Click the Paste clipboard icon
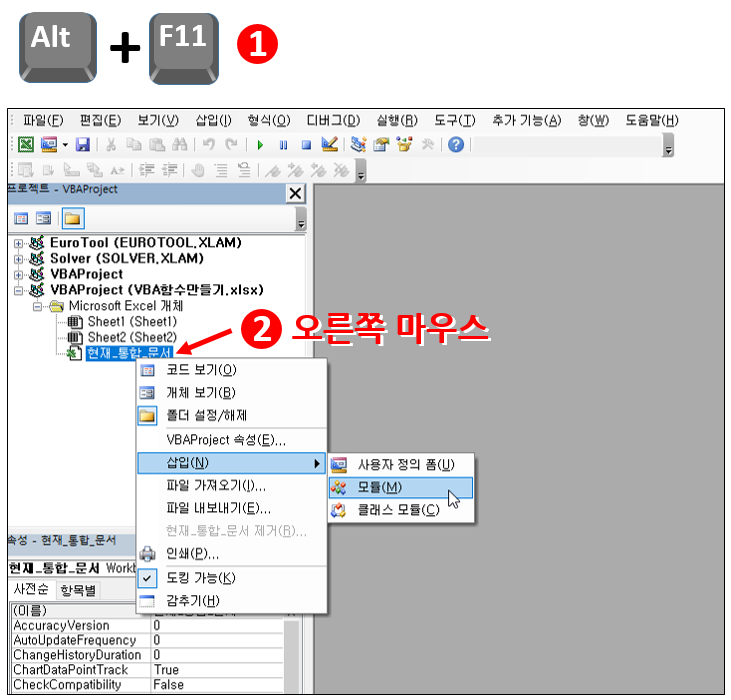This screenshot has height=700, width=731. 157,145
